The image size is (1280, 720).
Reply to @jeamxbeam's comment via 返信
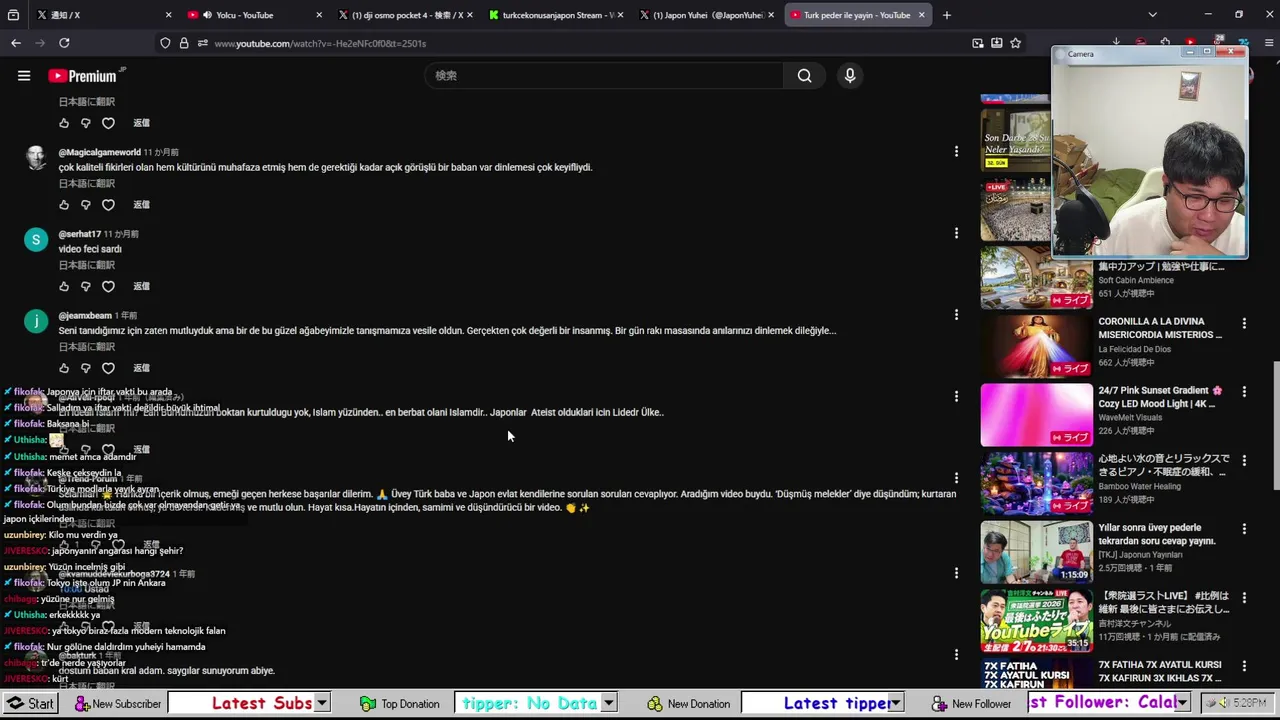(x=141, y=368)
